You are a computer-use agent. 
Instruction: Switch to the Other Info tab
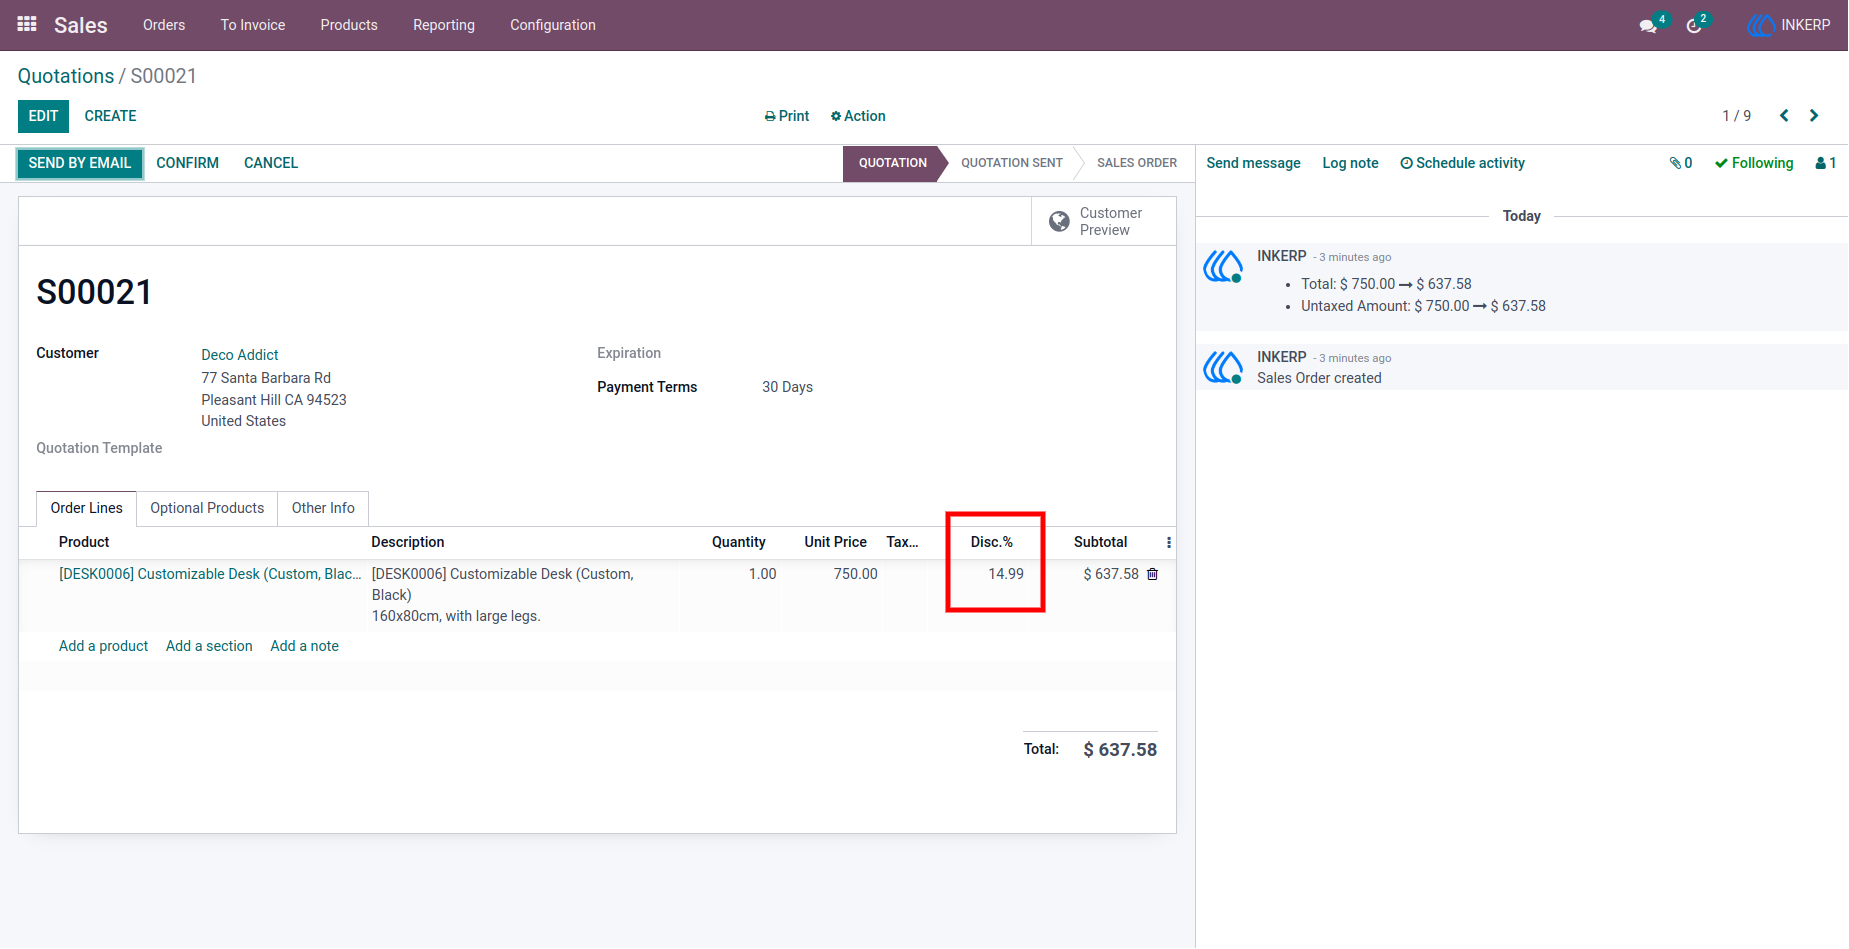coord(323,508)
